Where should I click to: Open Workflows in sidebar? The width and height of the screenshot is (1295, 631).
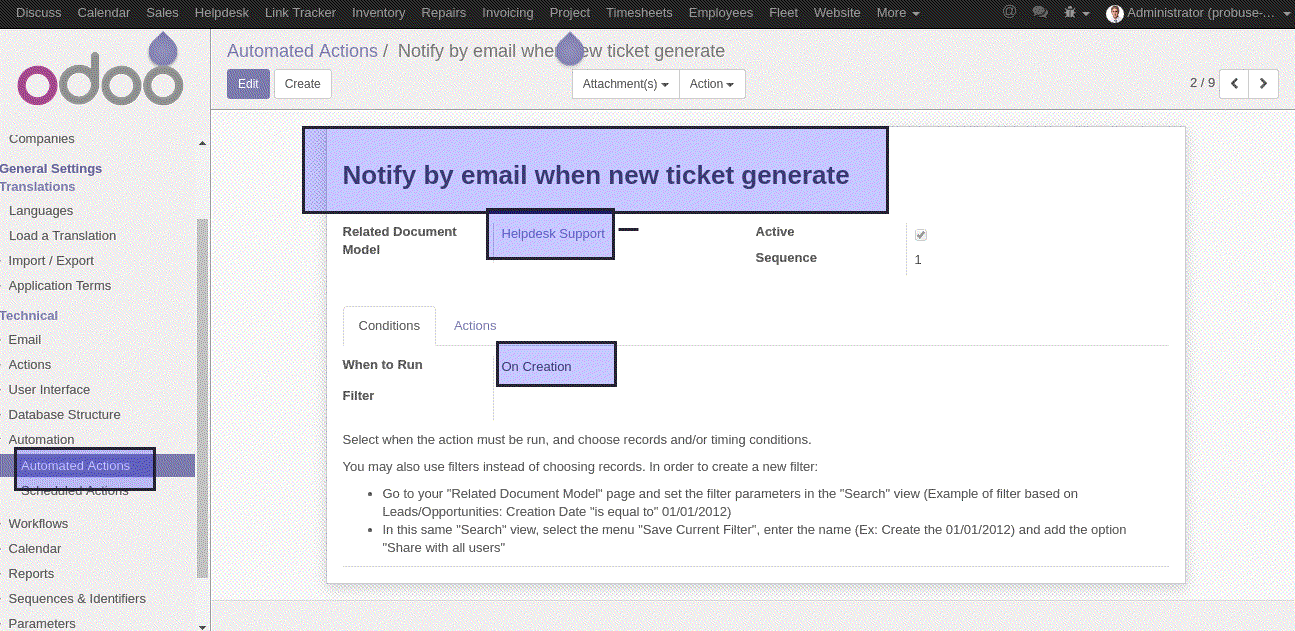tap(38, 524)
